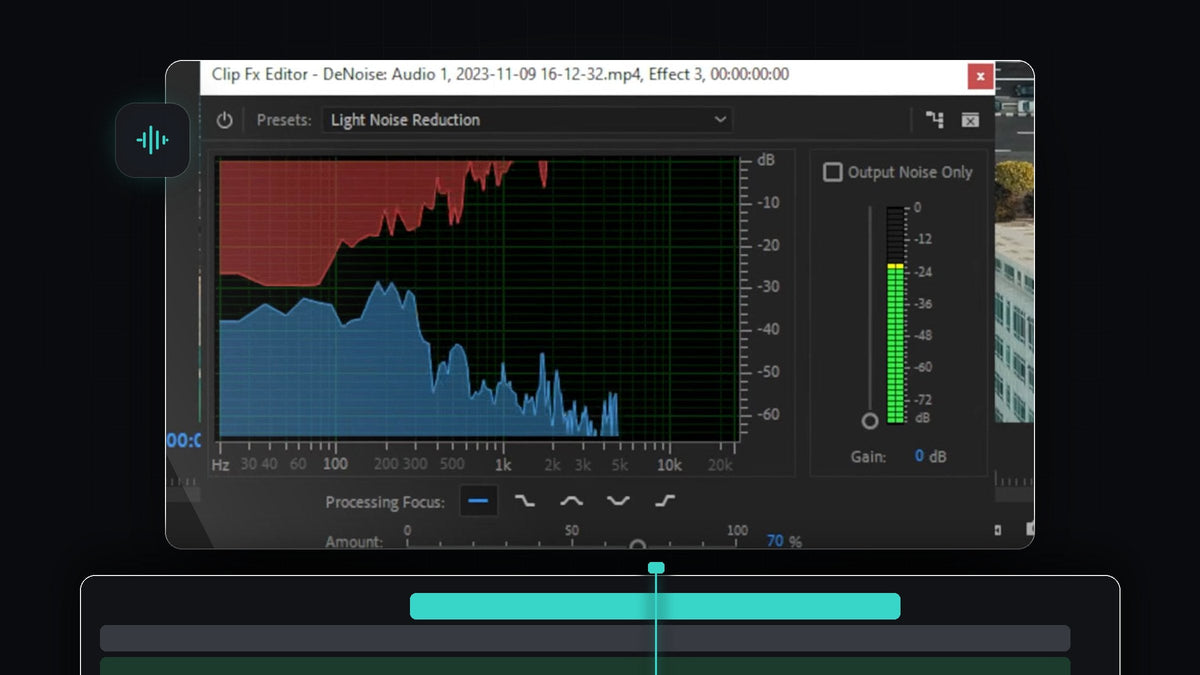Enable the Output Noise Only checkbox
The height and width of the screenshot is (675, 1200).
pyautogui.click(x=832, y=172)
